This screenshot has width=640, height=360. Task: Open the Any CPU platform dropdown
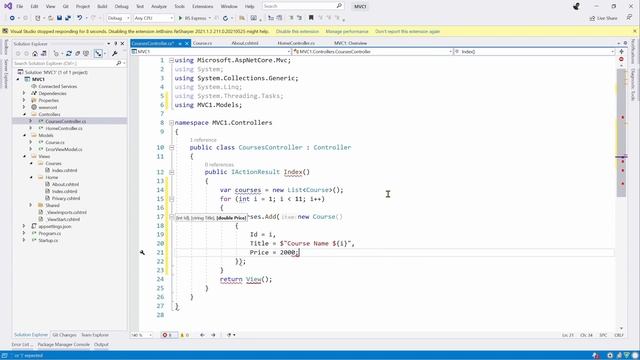153,18
